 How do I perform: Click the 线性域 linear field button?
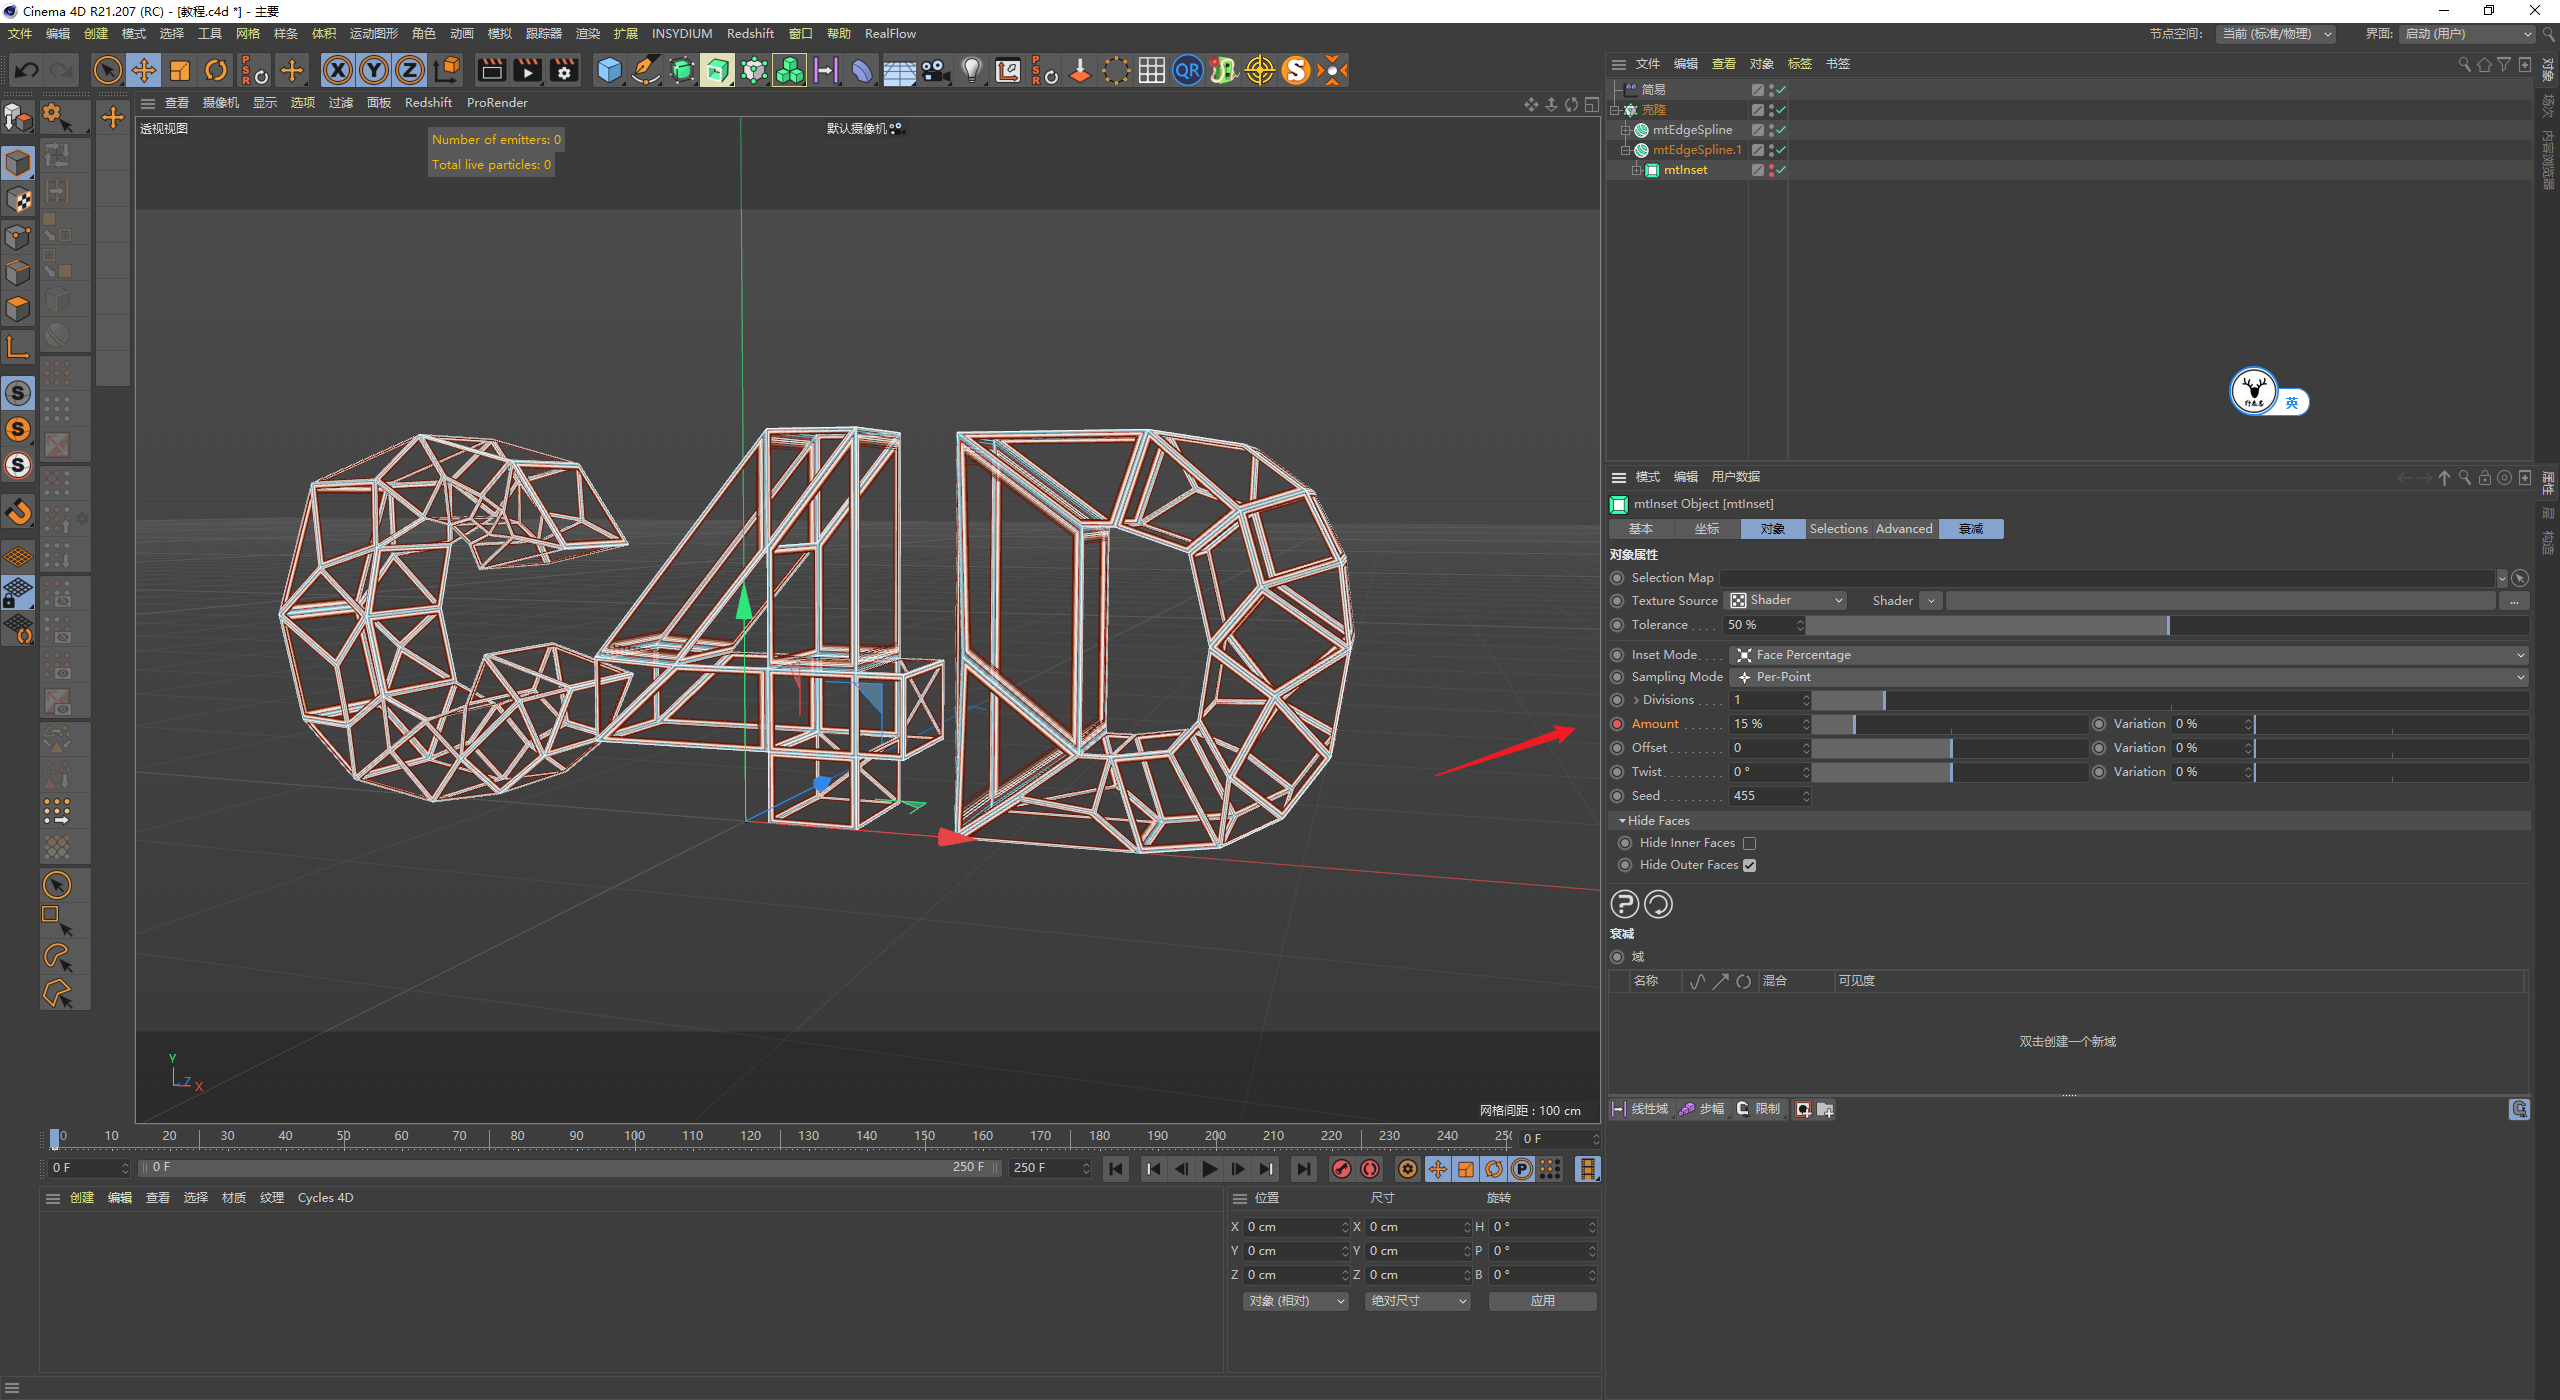(x=1640, y=1109)
